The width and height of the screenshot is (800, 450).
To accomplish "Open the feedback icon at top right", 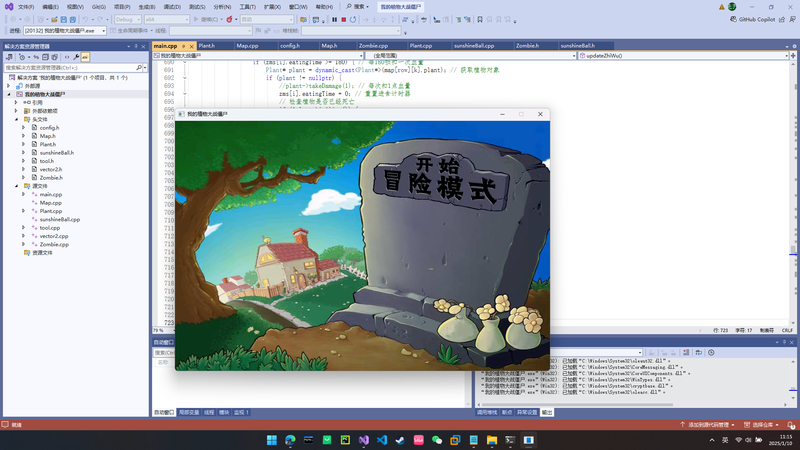I will click(x=792, y=19).
